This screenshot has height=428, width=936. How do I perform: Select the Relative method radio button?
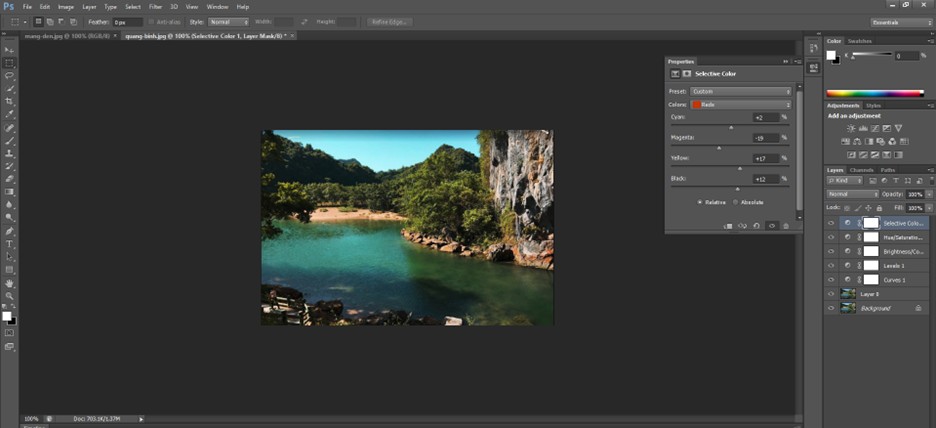click(x=700, y=202)
